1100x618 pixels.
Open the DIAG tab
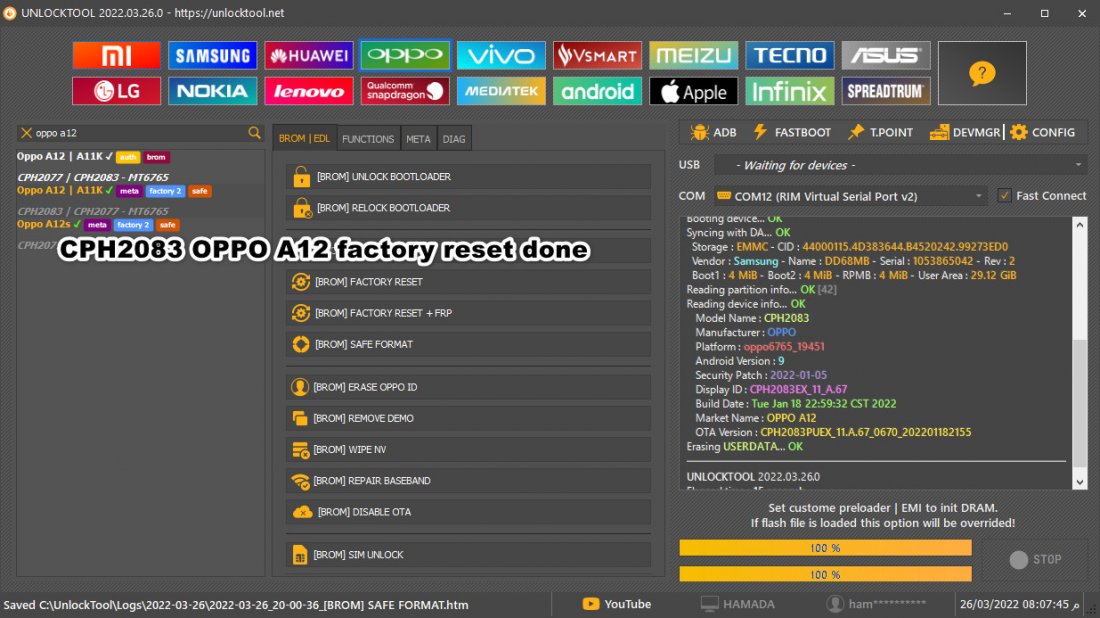pos(454,139)
